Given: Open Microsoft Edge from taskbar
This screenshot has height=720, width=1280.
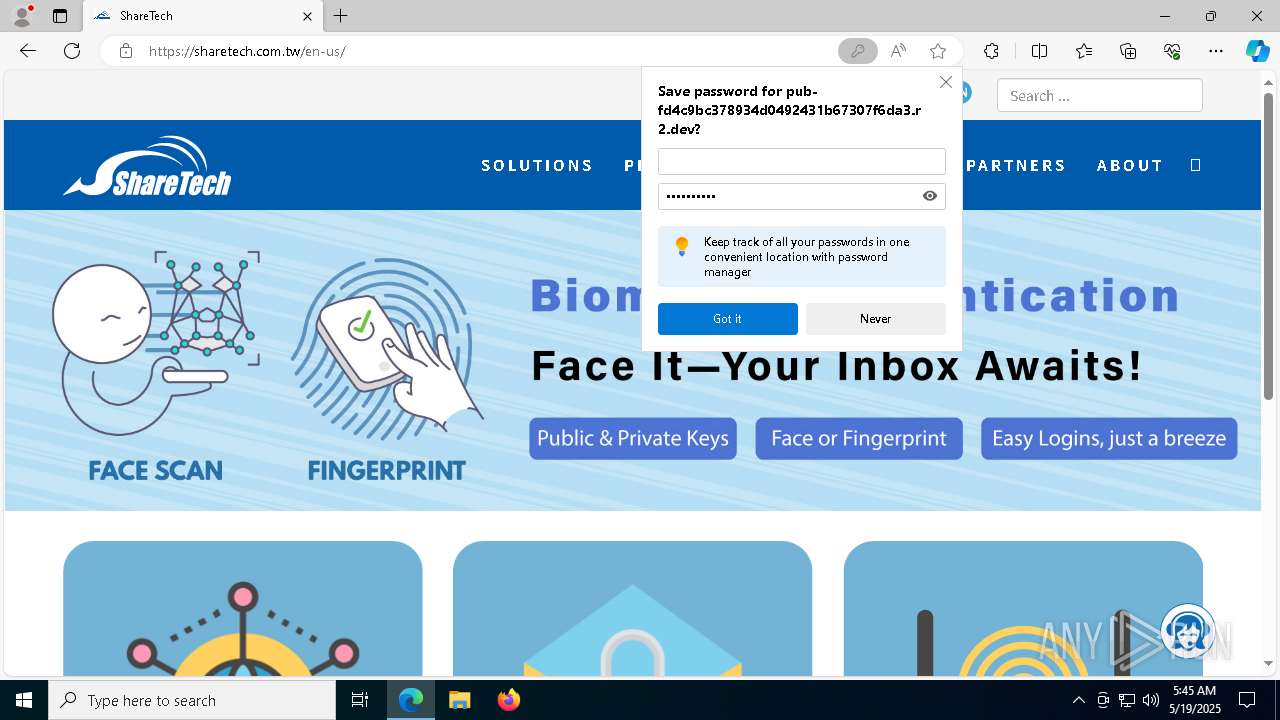Looking at the screenshot, I should 411,700.
